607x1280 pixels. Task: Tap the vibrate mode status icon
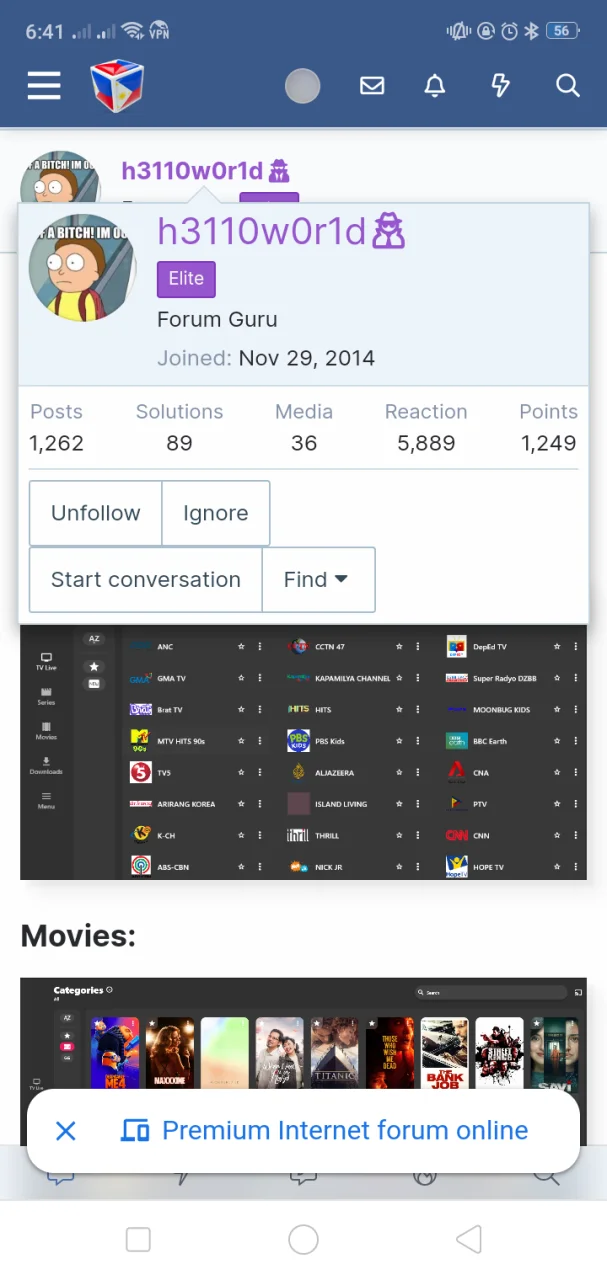460,31
